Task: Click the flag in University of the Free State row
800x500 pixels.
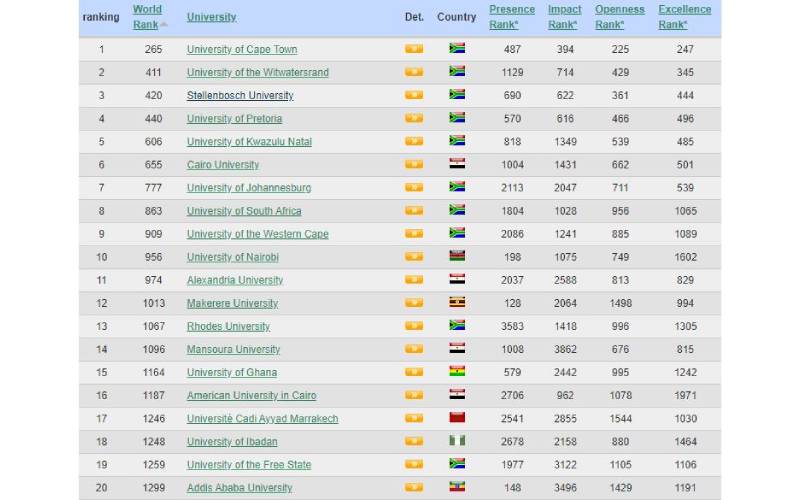Action: click(x=457, y=464)
